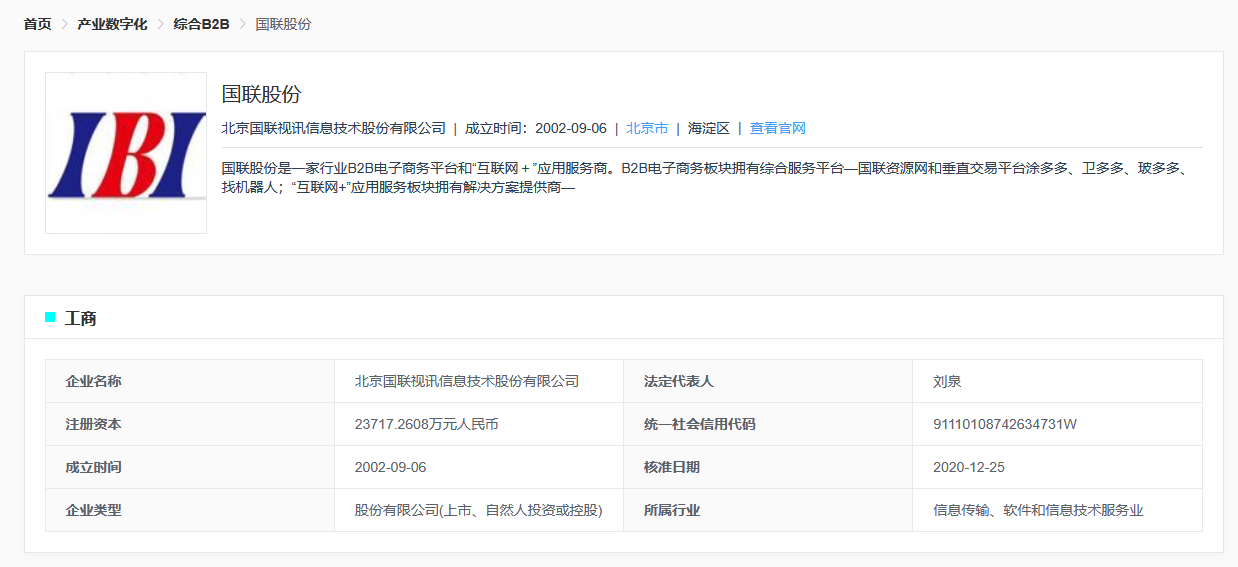Viewport: 1238px width, 567px height.
Task: Click the company description paragraph
Action: [x=700, y=177]
